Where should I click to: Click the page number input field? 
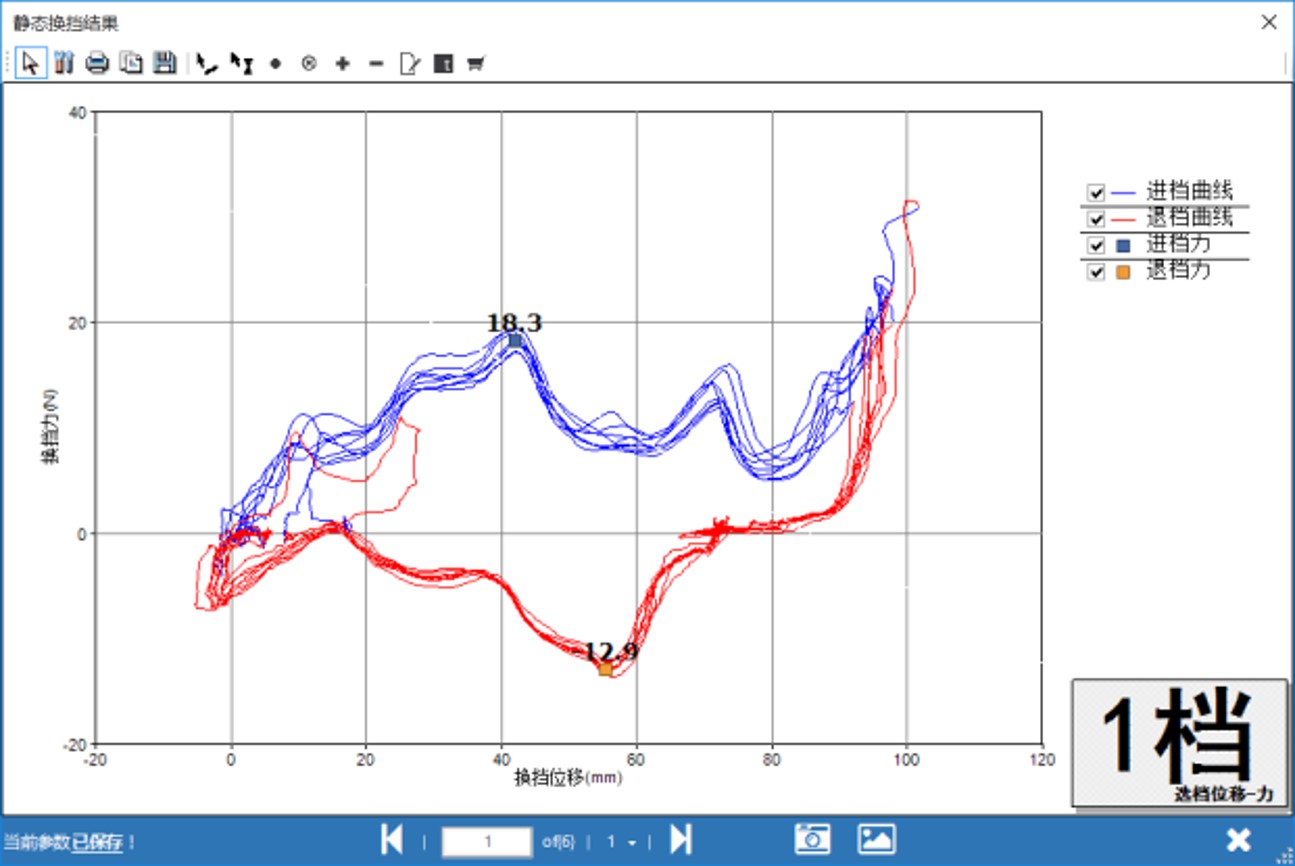[487, 842]
